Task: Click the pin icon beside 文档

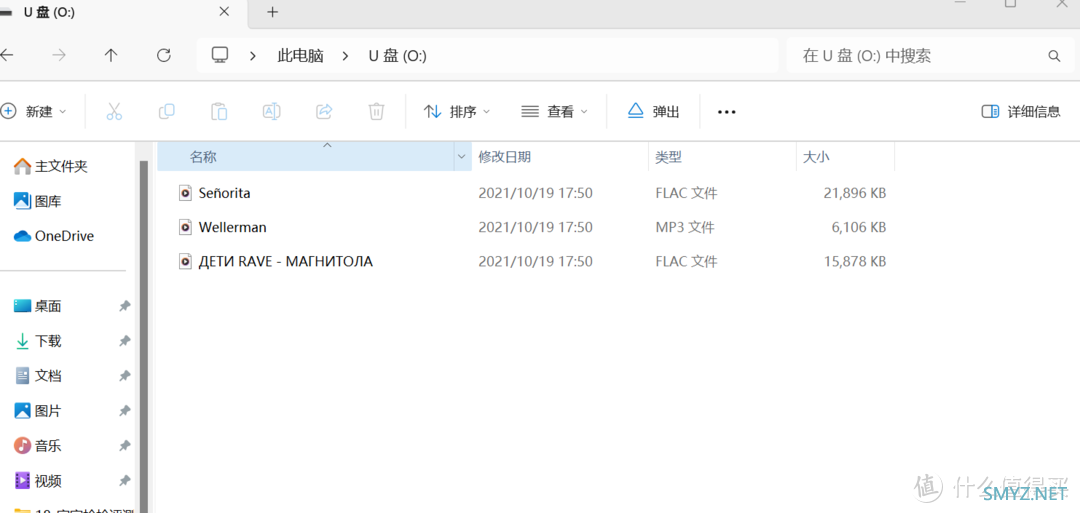Action: [125, 376]
